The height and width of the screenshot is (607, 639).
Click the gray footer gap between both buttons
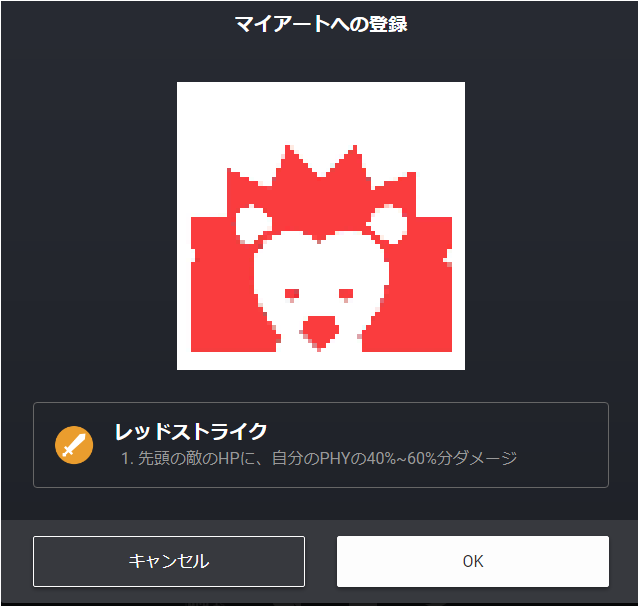[x=321, y=561]
